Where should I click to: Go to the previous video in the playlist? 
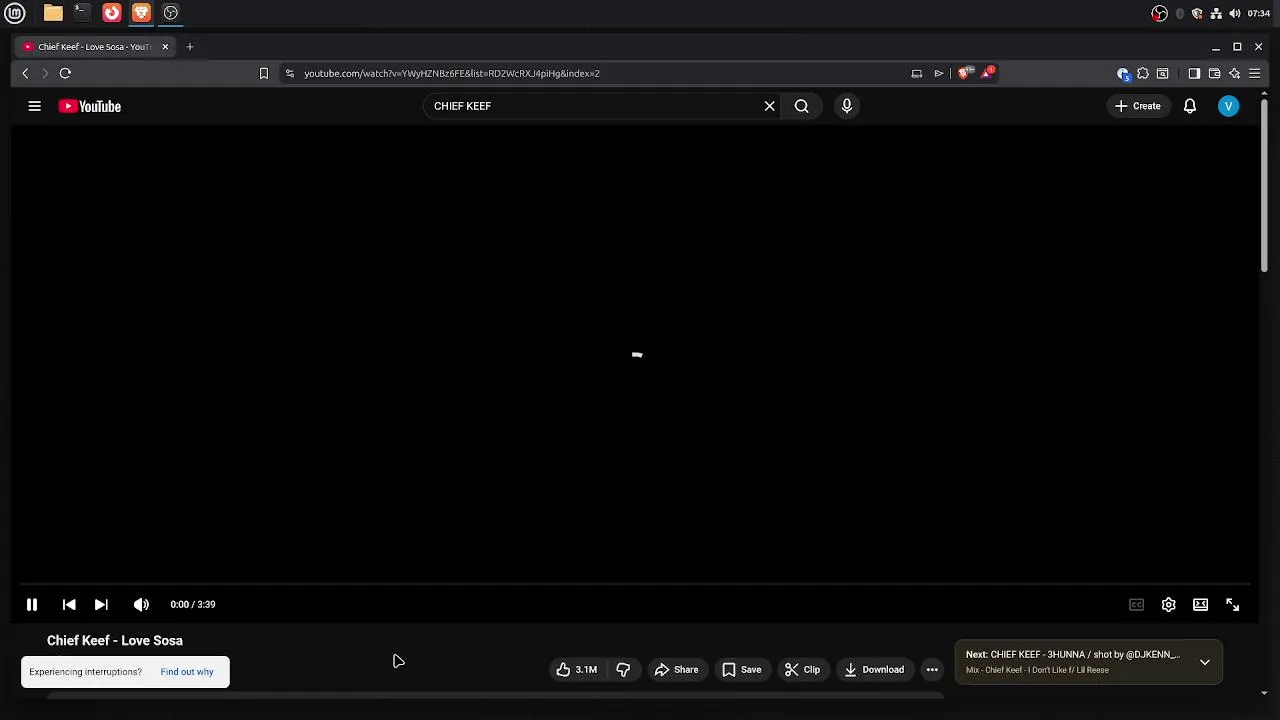(69, 604)
